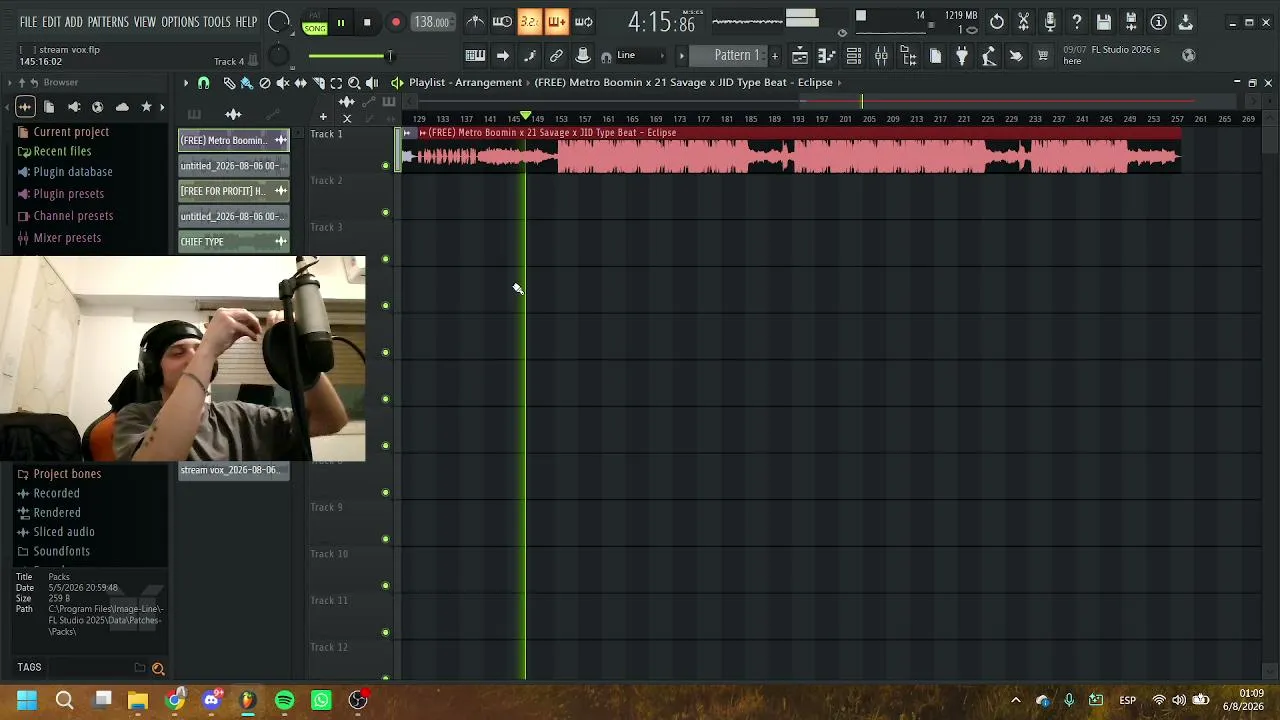Select the Playback speaker tool in playlist
Screen dimensions: 1280x720
(372, 83)
